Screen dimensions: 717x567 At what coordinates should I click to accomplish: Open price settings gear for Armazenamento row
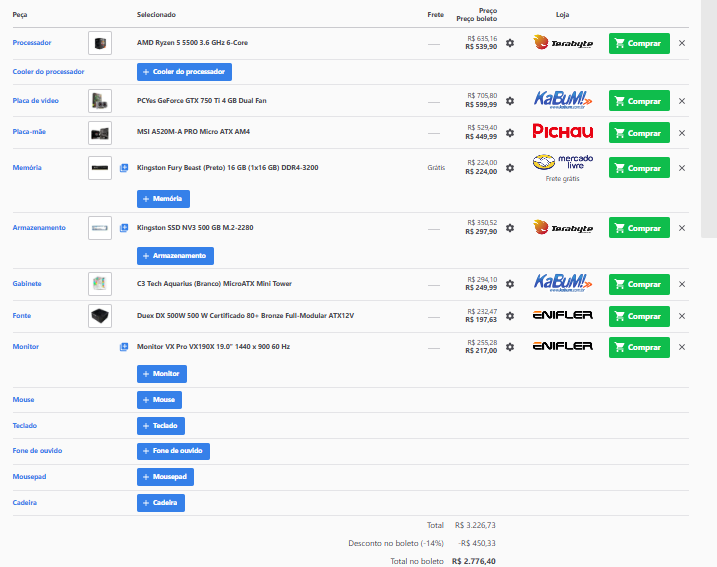coord(510,228)
